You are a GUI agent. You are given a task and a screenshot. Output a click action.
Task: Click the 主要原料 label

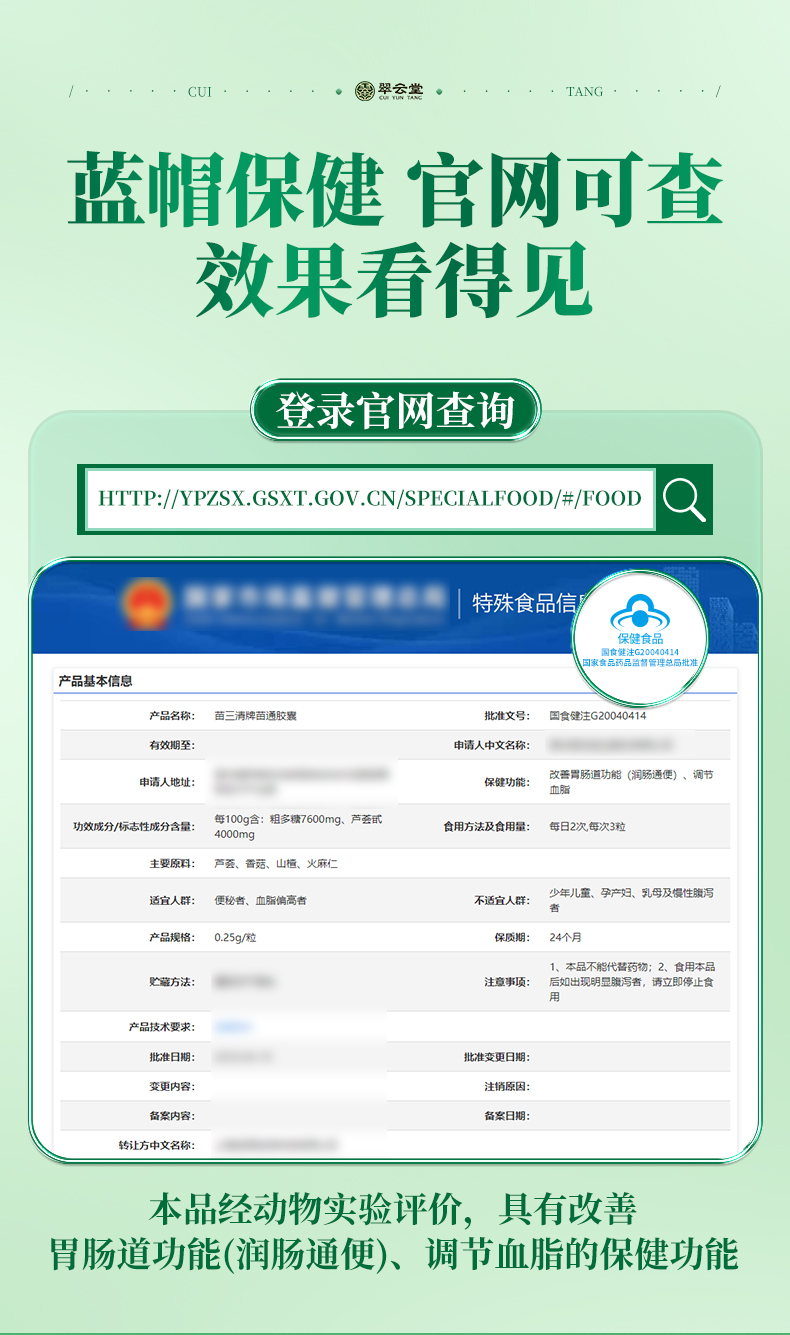pos(172,863)
